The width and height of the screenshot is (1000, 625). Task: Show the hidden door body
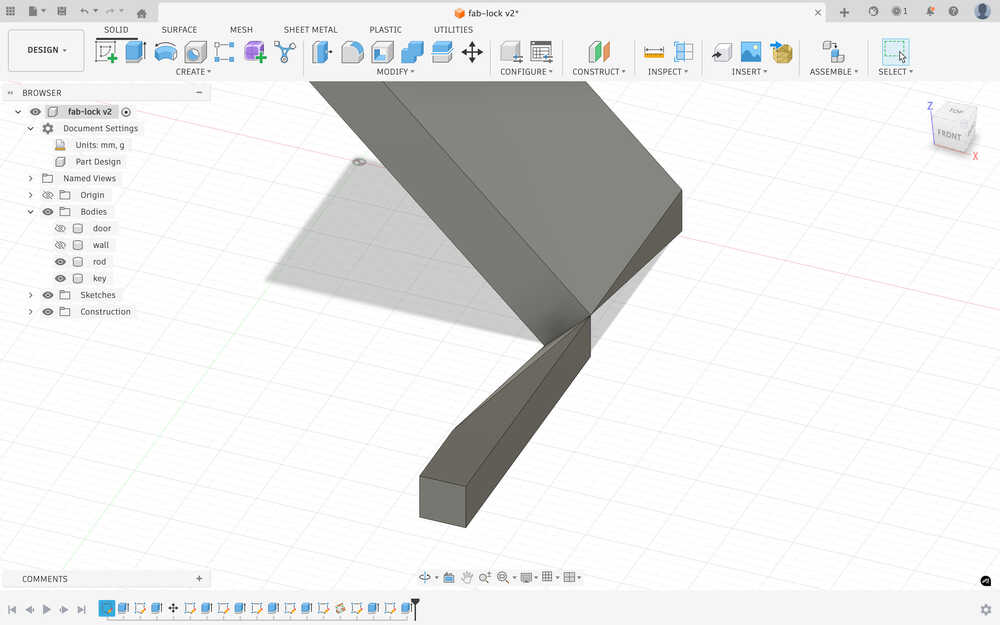[x=60, y=228]
